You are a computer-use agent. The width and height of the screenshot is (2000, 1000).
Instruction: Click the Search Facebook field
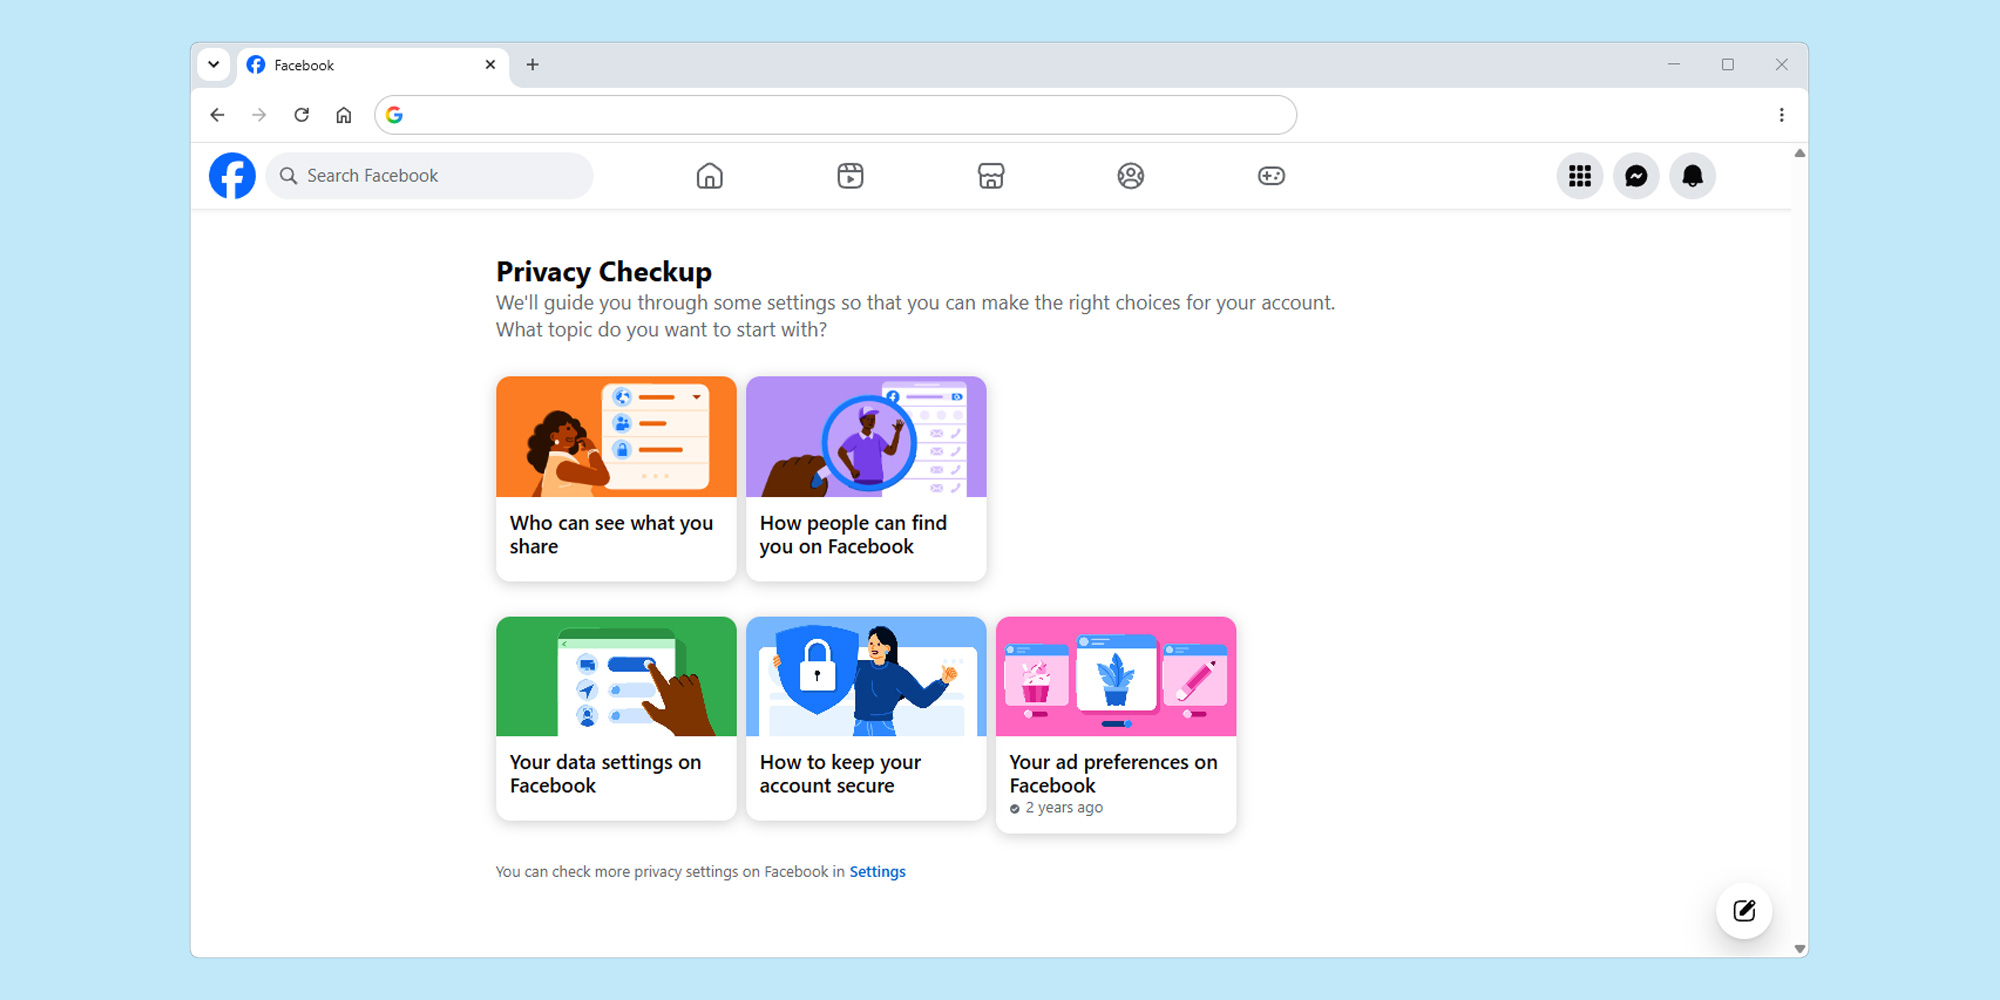point(430,176)
